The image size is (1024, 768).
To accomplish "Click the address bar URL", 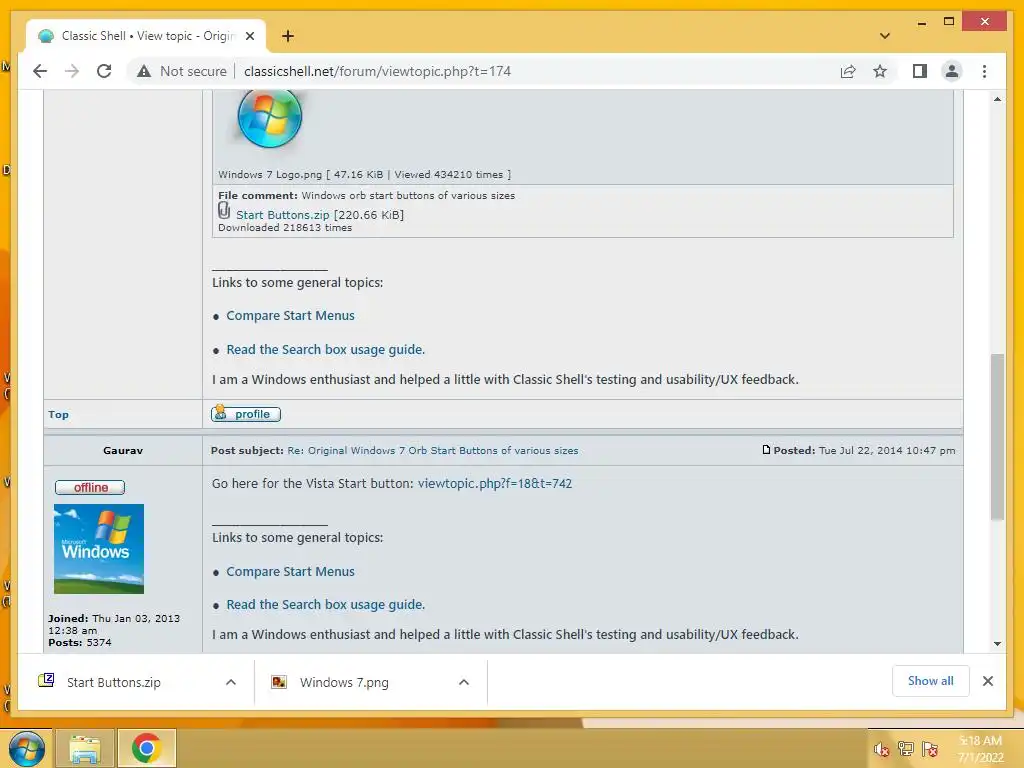I will 377,71.
